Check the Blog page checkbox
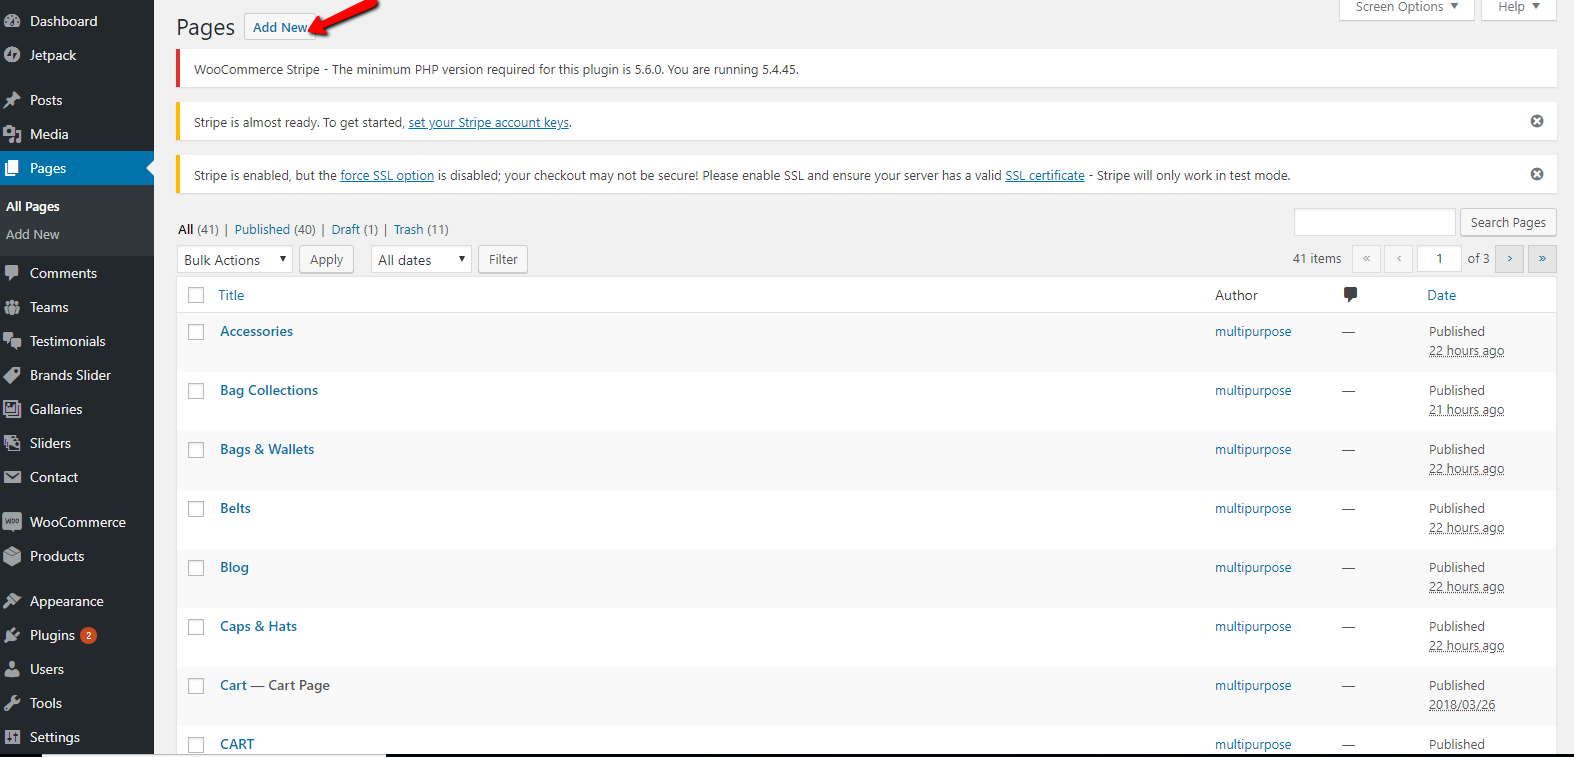 click(196, 568)
